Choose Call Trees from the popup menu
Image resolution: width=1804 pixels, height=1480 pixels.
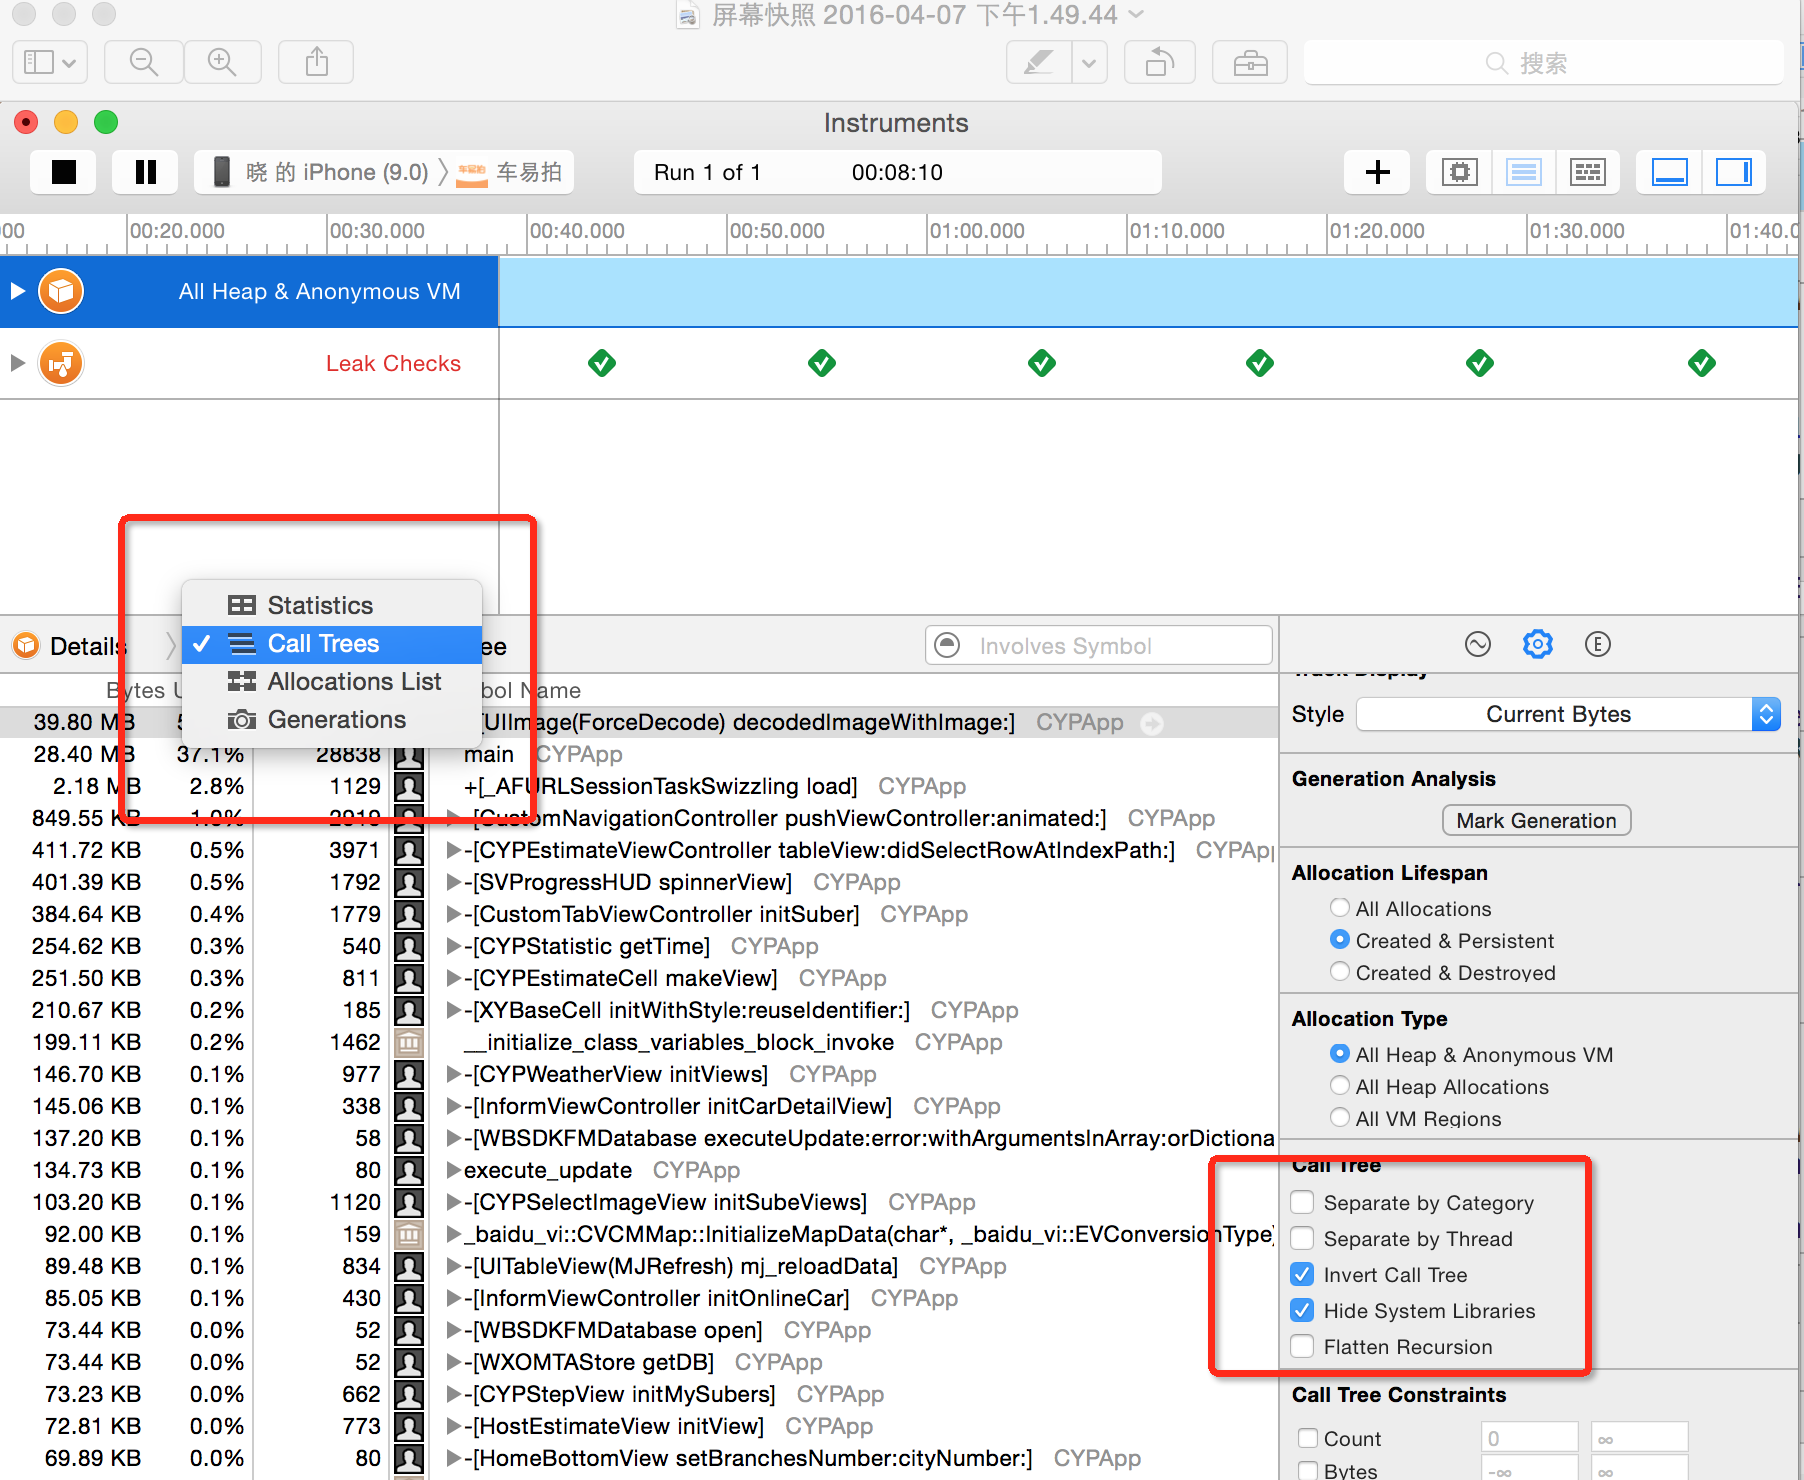click(332, 644)
